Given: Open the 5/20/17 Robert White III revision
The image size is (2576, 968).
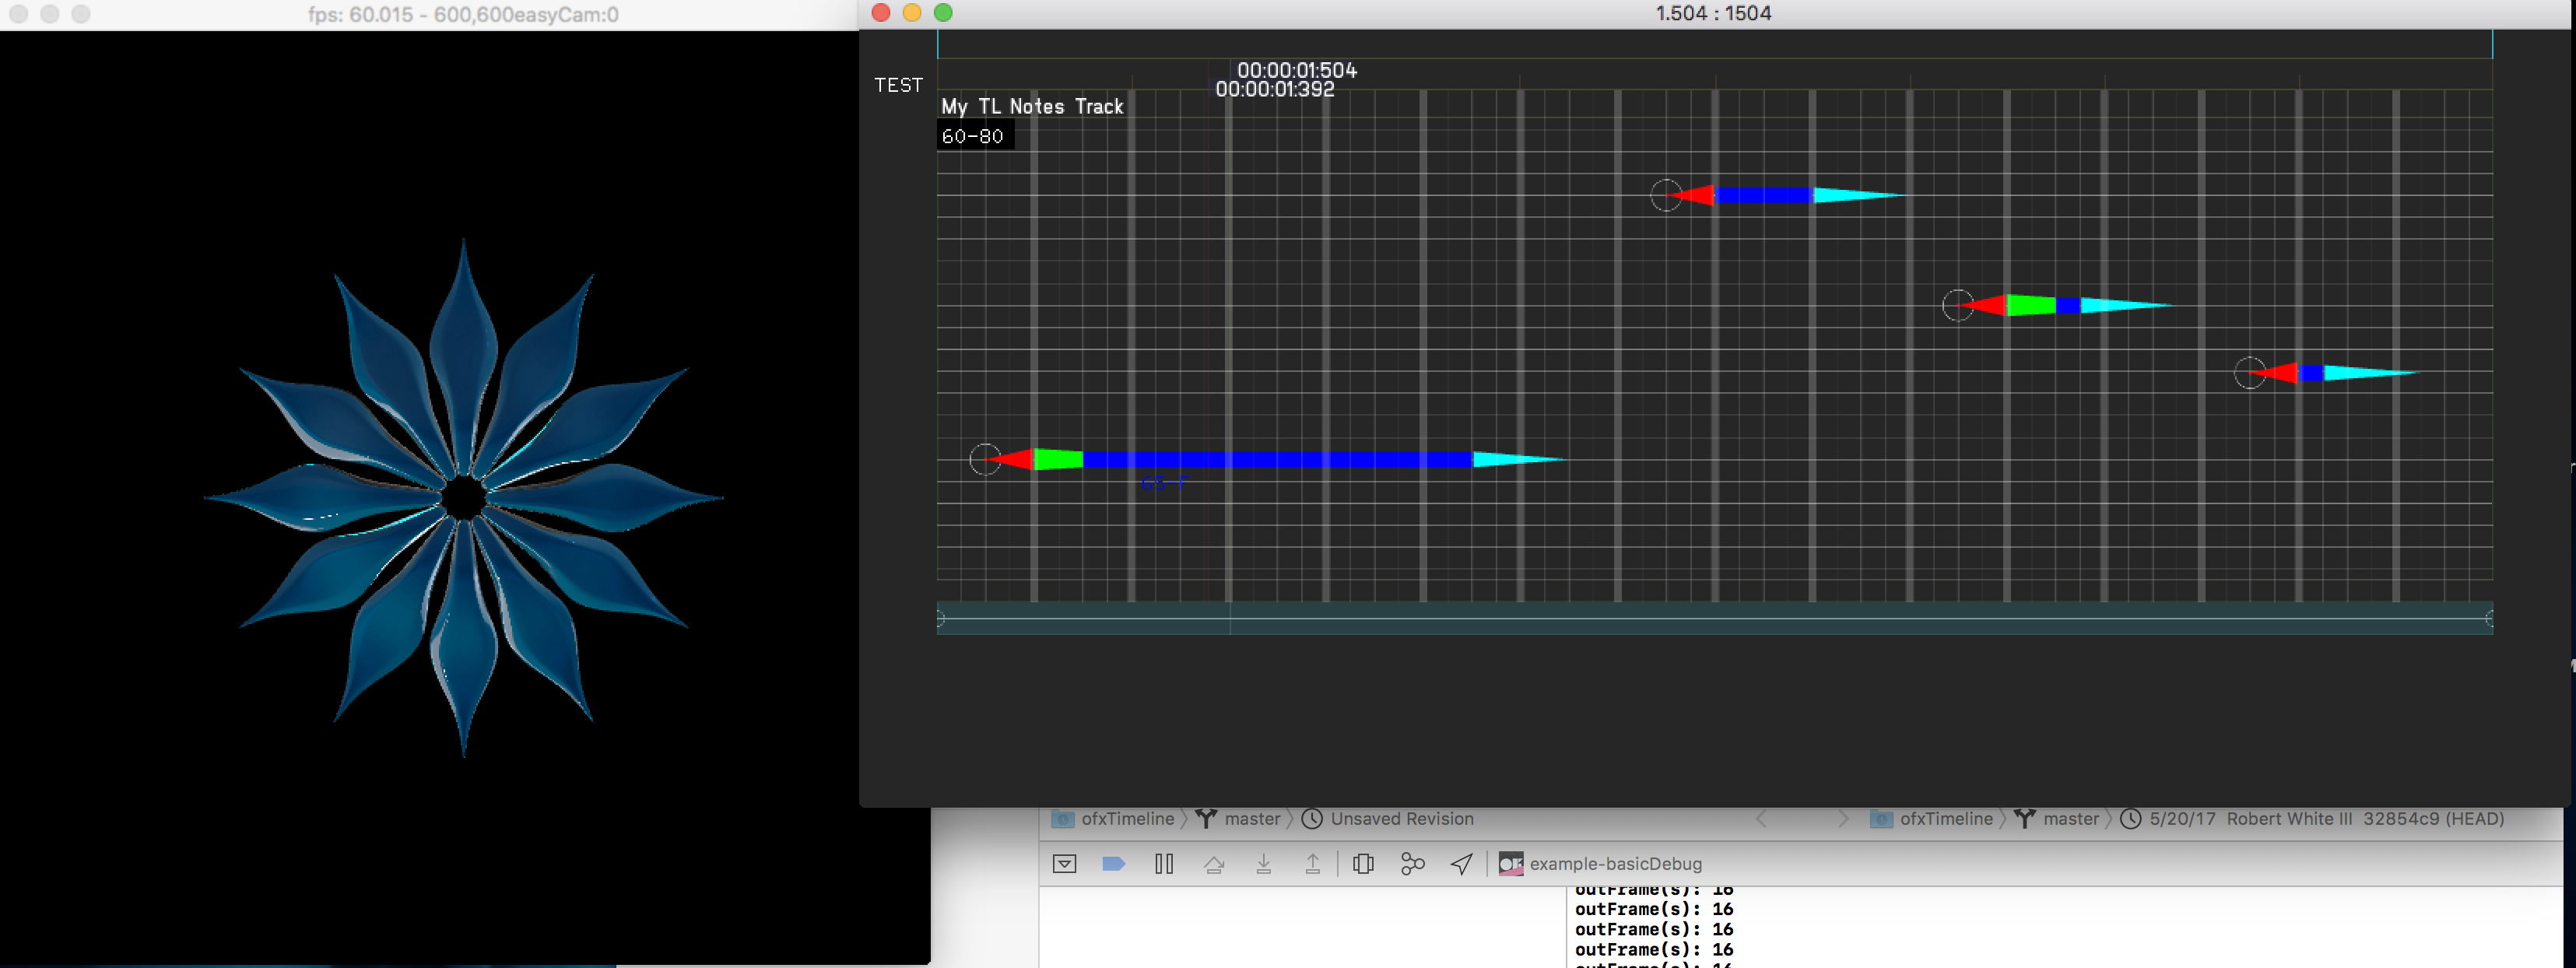Looking at the screenshot, I should coord(2325,819).
